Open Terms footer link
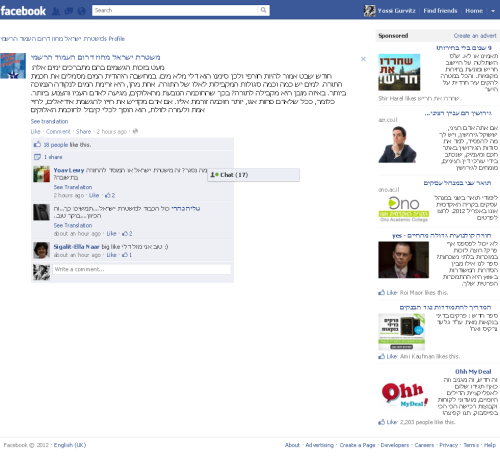This screenshot has height=468, width=500. (x=471, y=445)
